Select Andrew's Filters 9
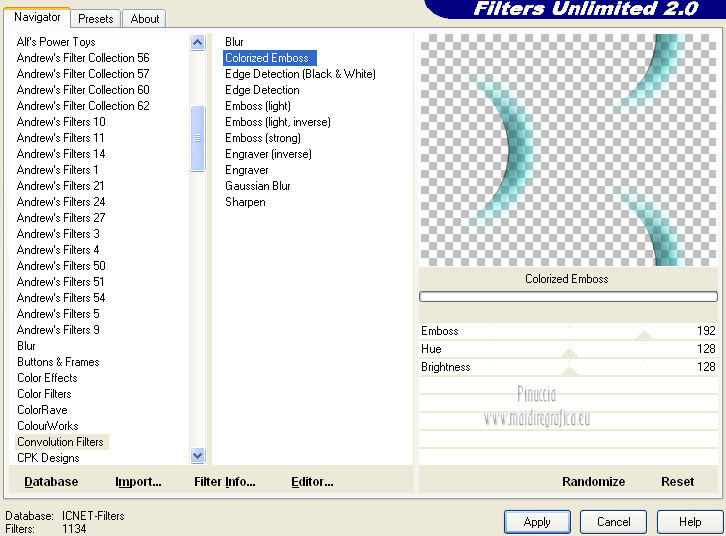 click(58, 330)
